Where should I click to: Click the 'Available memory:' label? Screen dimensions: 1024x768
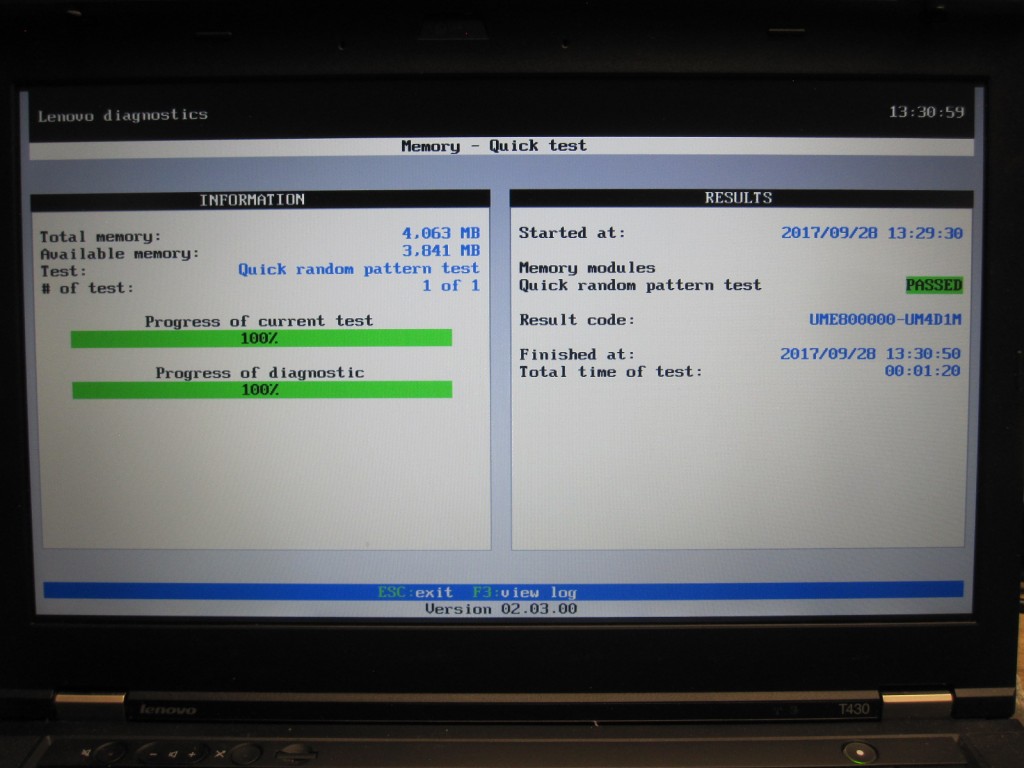click(120, 253)
